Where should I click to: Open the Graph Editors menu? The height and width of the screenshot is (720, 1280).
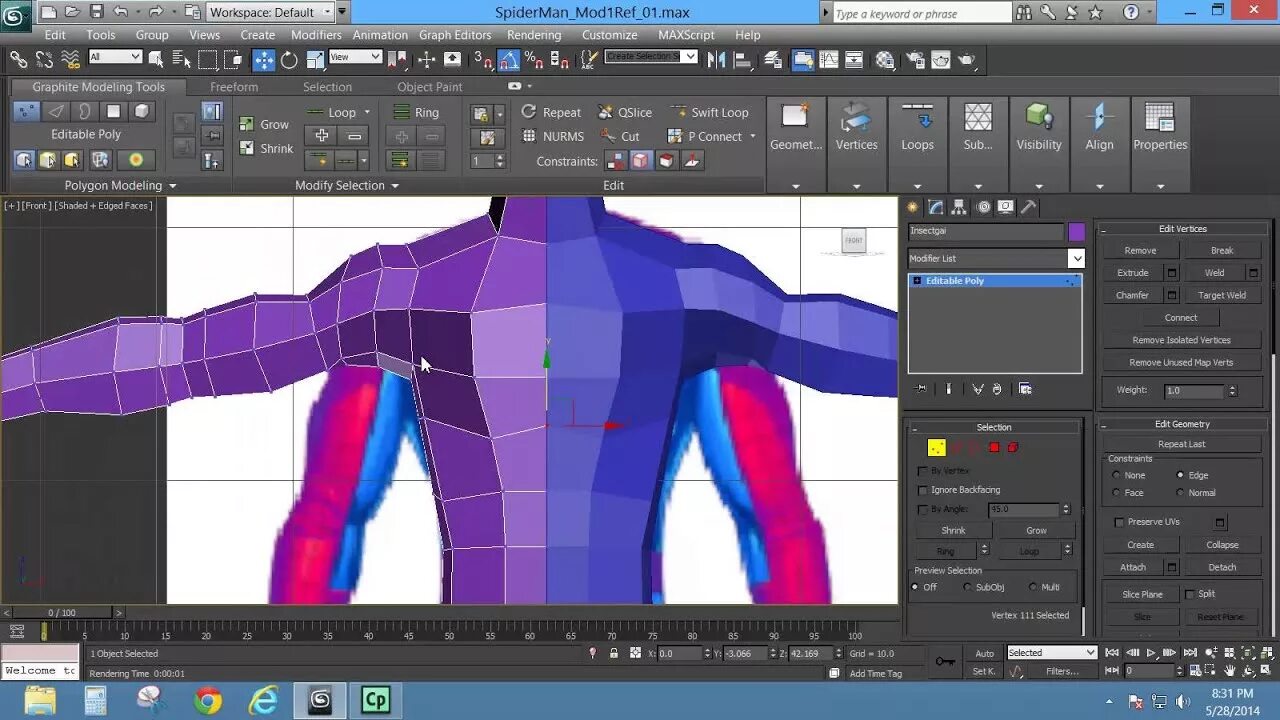pos(455,34)
